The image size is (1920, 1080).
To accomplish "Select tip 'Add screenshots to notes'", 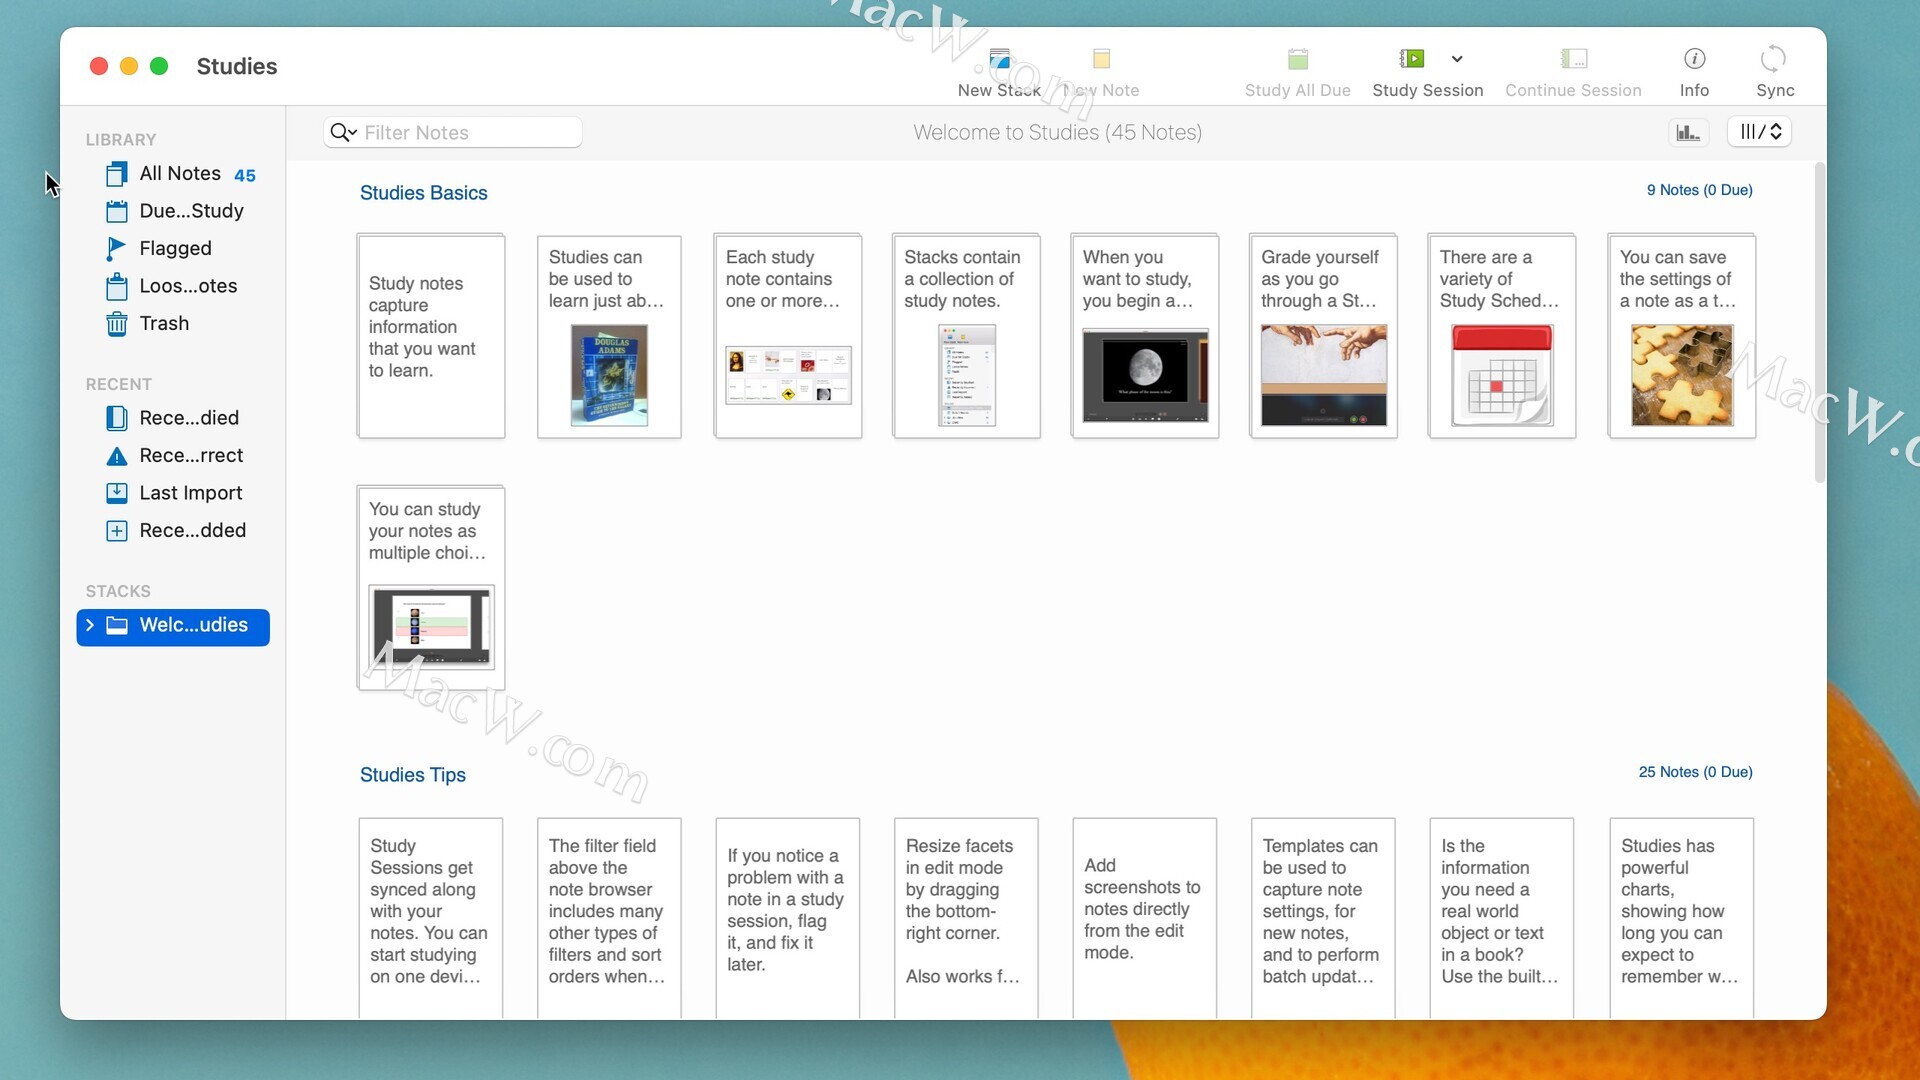I will coord(1145,917).
